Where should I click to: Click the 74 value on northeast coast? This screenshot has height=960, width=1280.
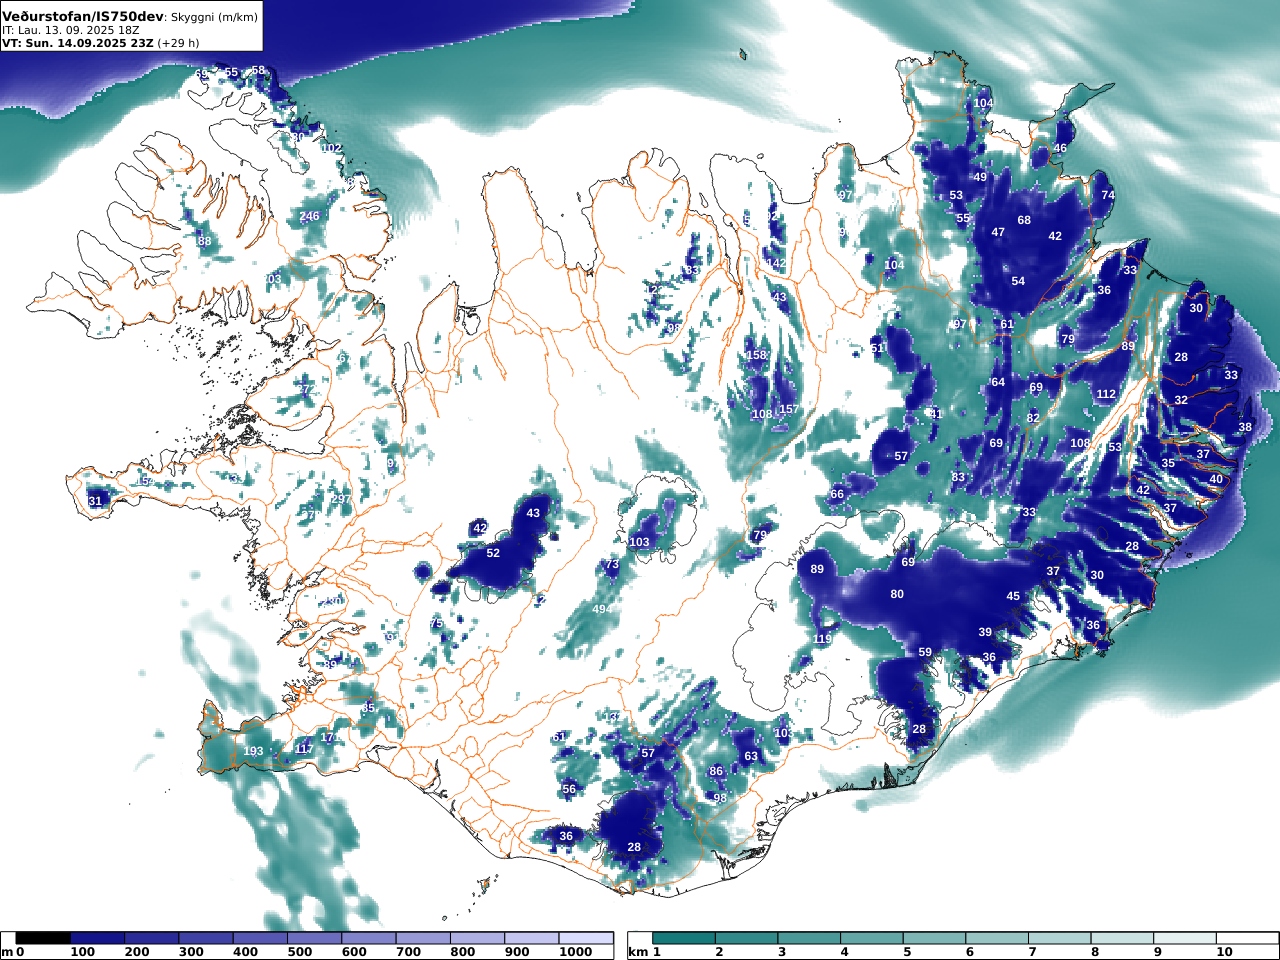tap(1107, 195)
